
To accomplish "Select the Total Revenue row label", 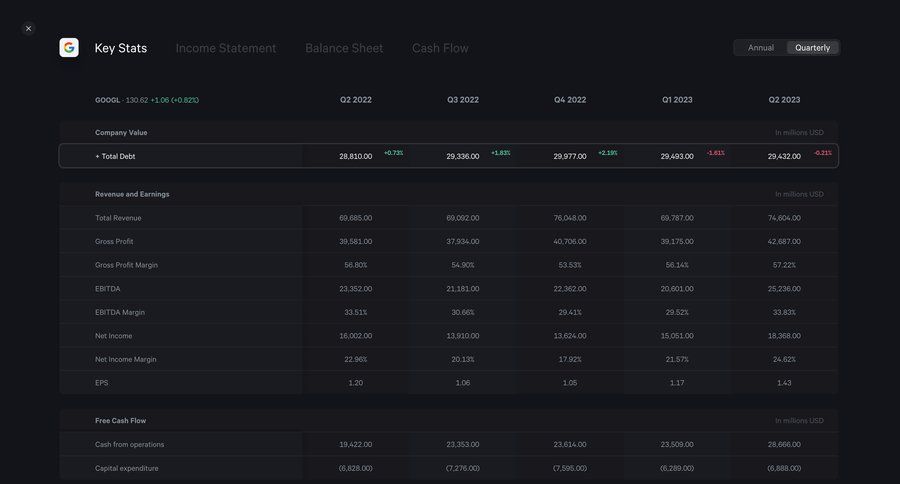I will pos(118,218).
